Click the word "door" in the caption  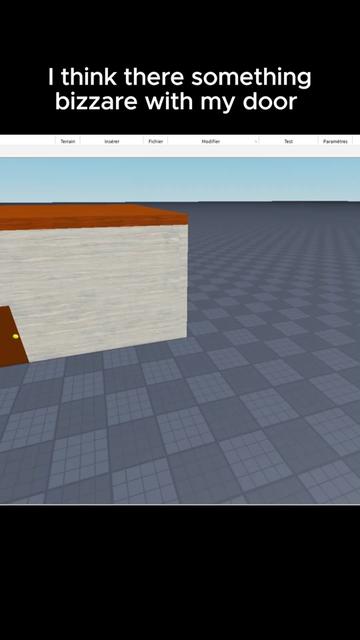point(269,102)
